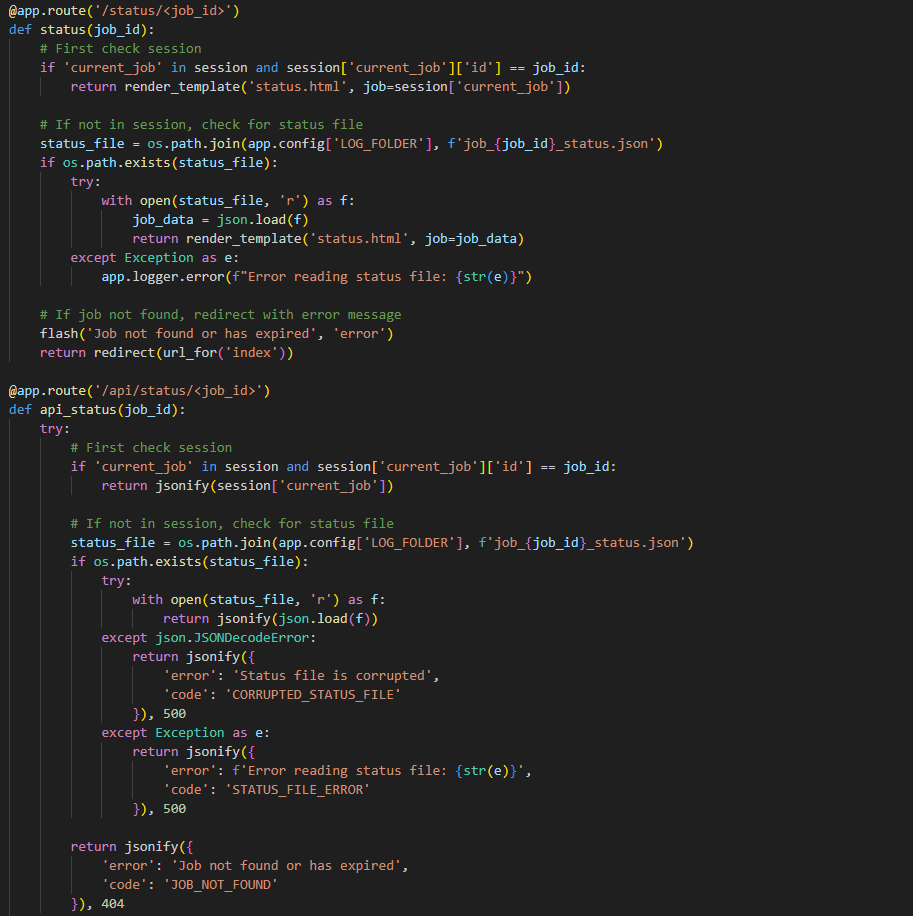Click 'def status(job_id):' function definition
This screenshot has width=913, height=916.
[82, 30]
